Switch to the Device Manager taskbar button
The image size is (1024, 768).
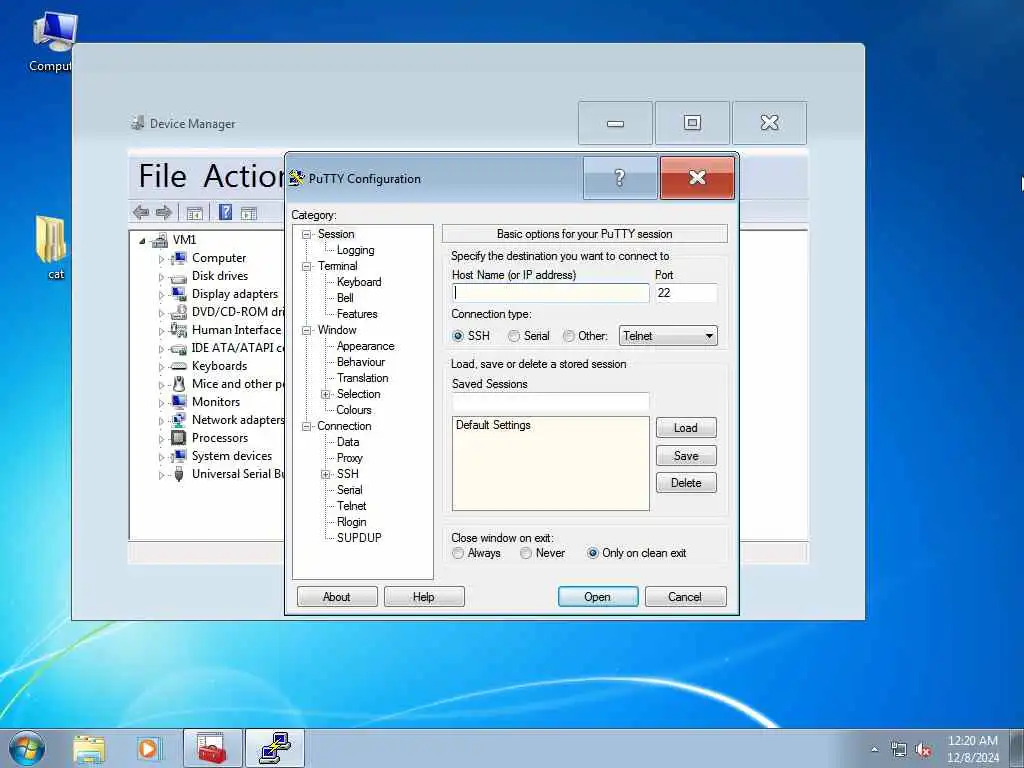tap(212, 748)
